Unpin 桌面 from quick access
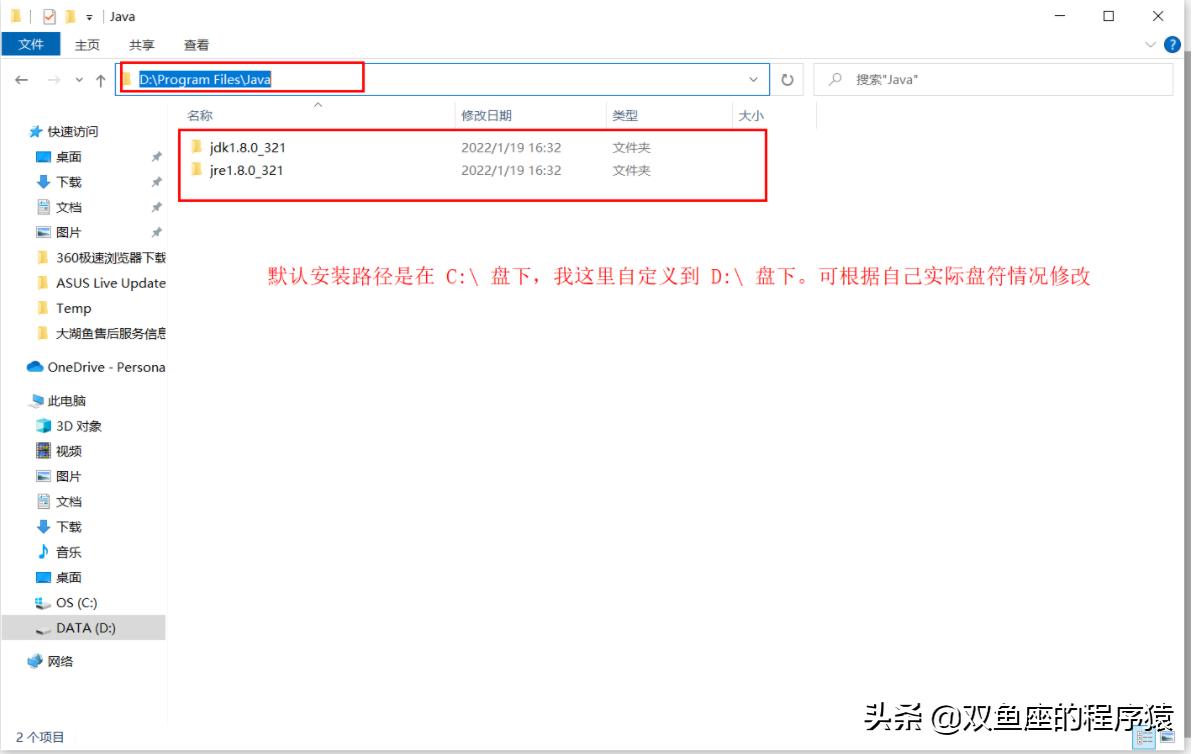Screen dimensions: 1195x754 156,156
